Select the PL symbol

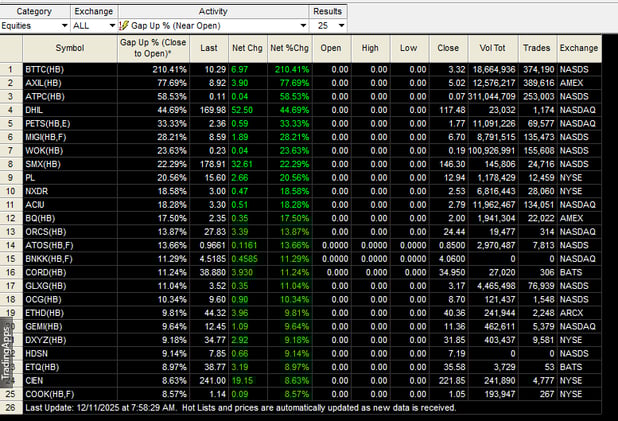click(30, 178)
